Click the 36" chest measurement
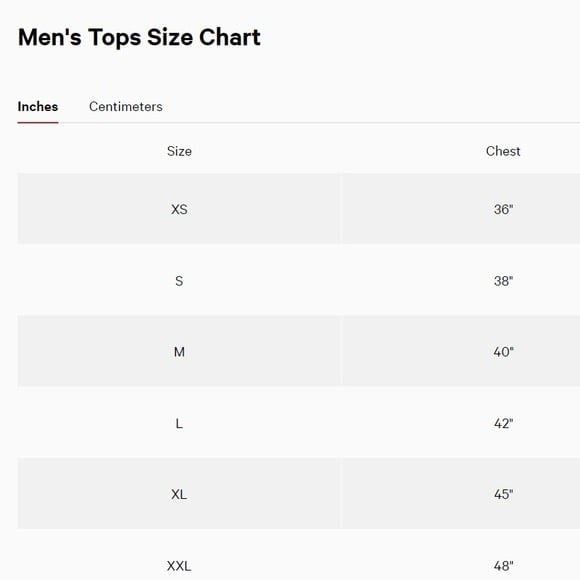Image resolution: width=580 pixels, height=580 pixels. [x=503, y=209]
